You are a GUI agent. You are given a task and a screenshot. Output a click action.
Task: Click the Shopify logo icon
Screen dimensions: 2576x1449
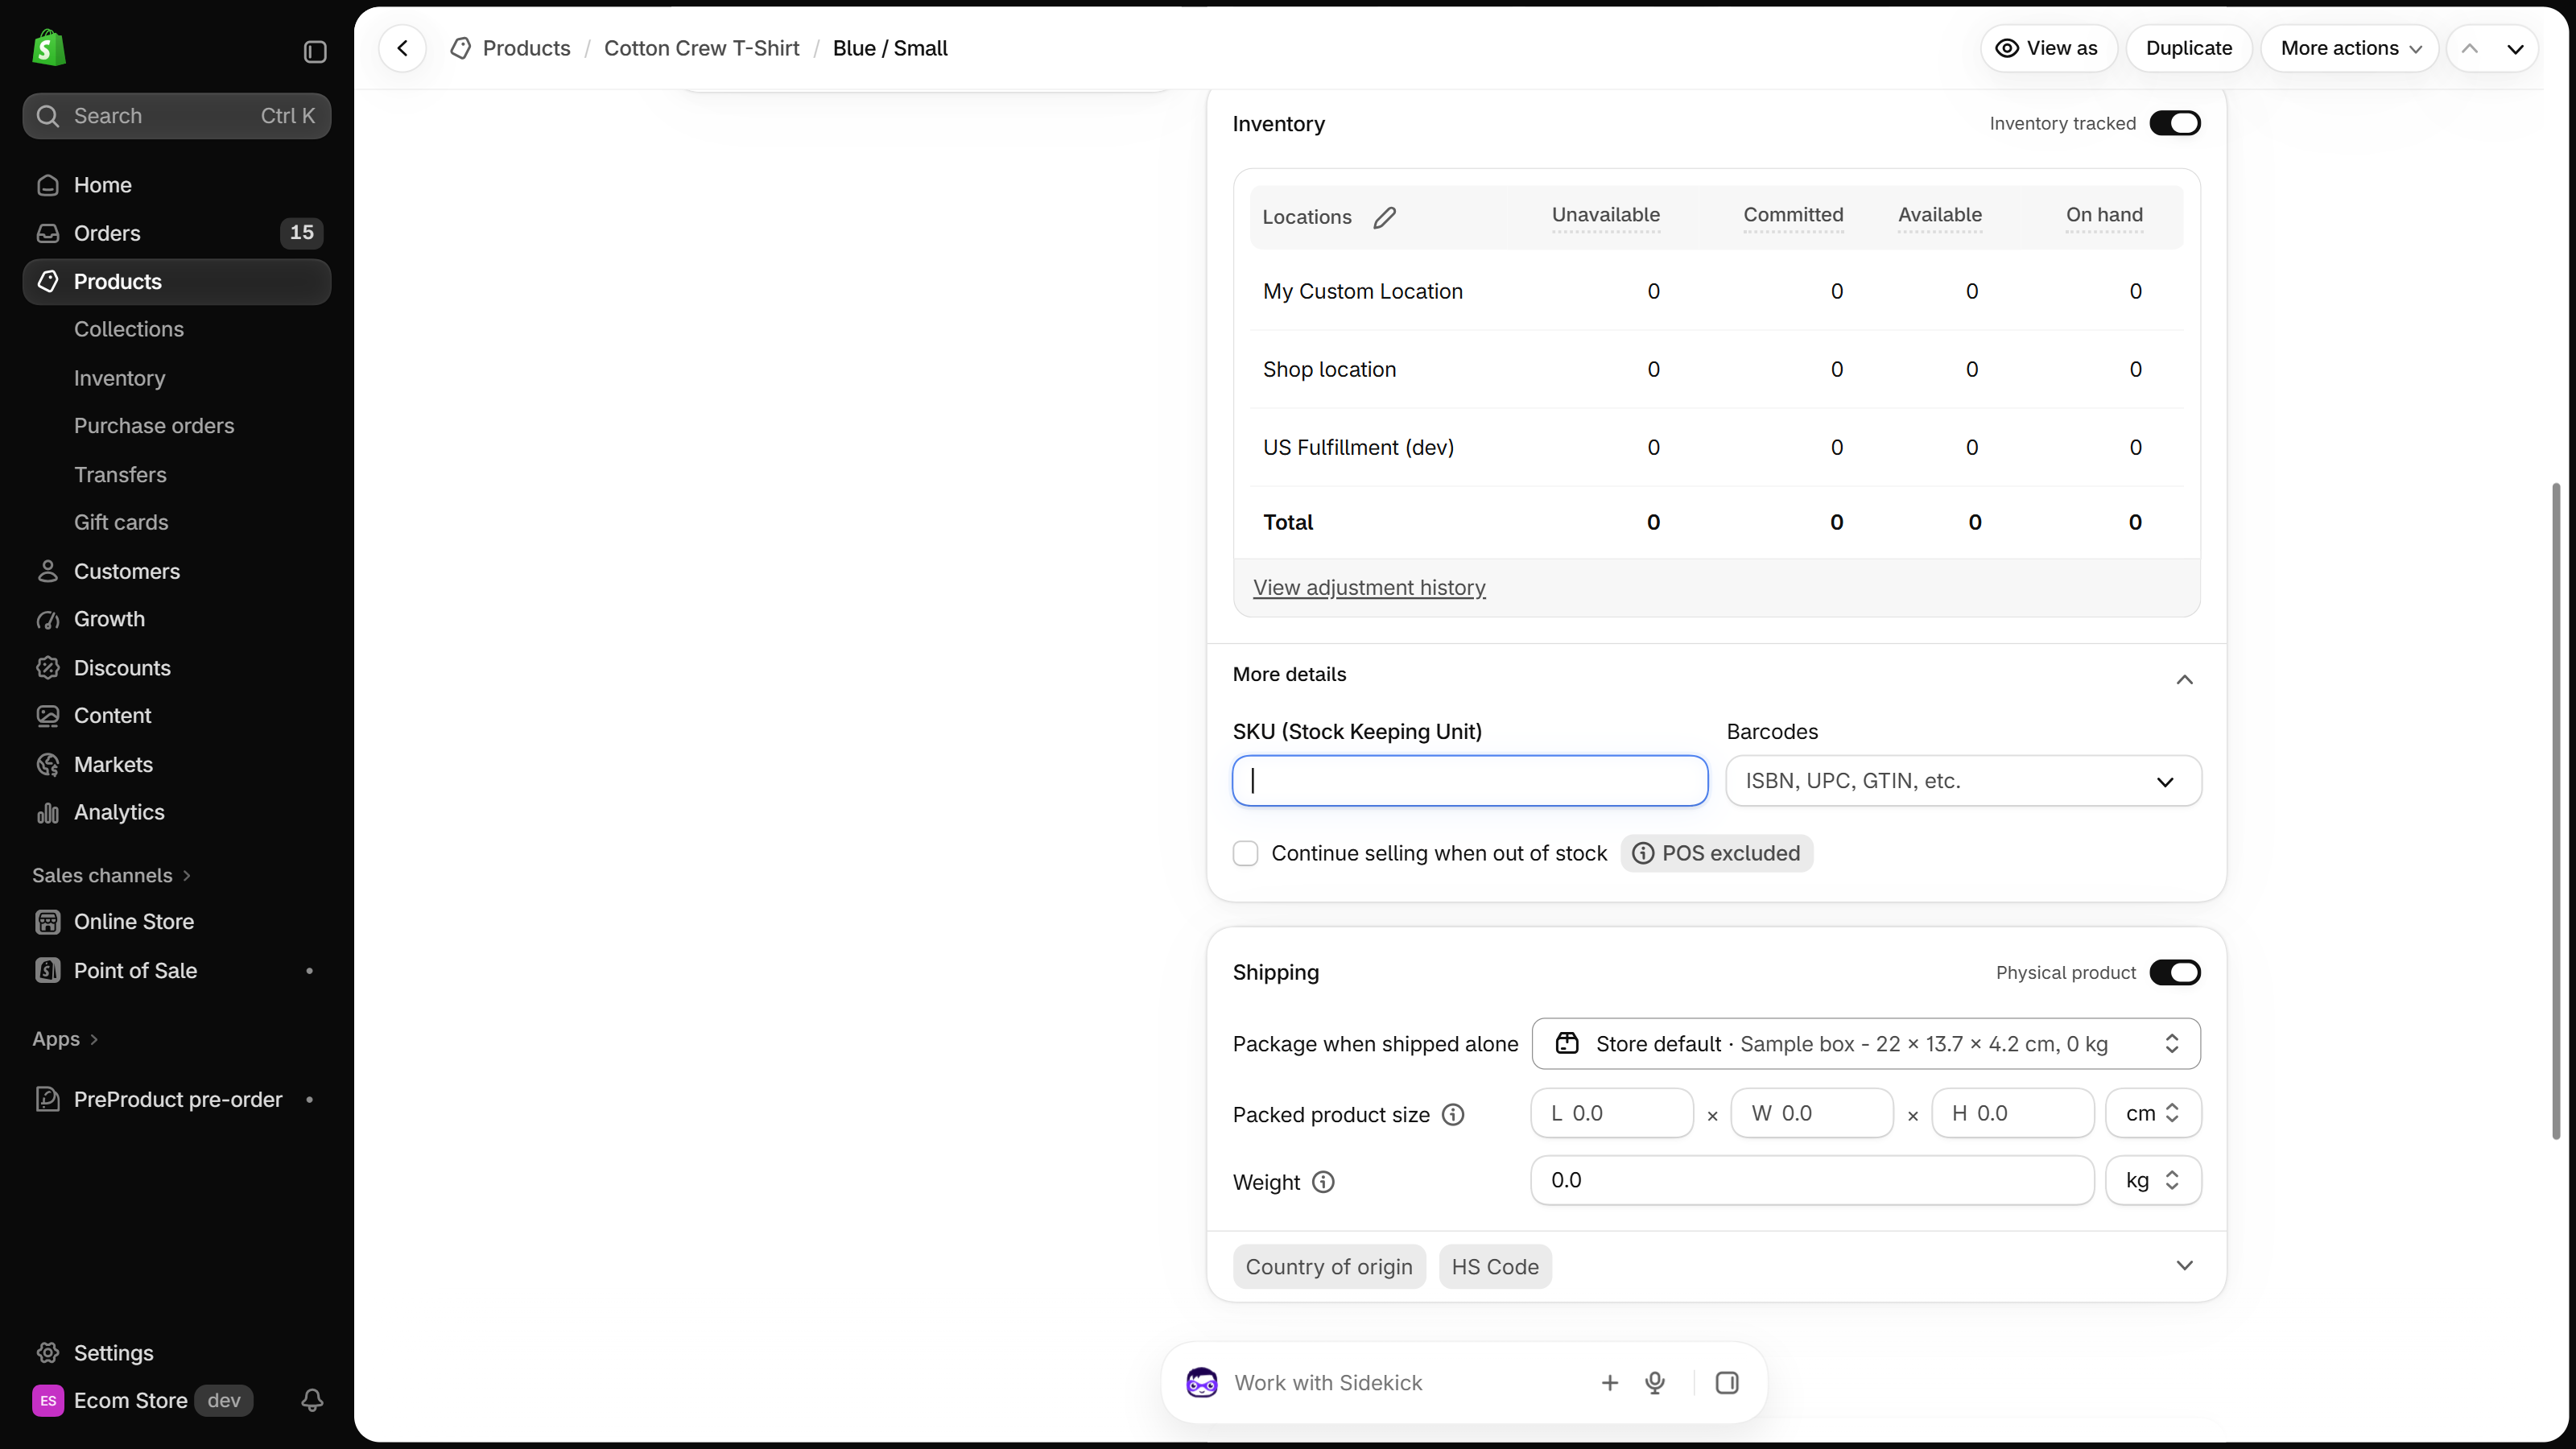pos(48,48)
